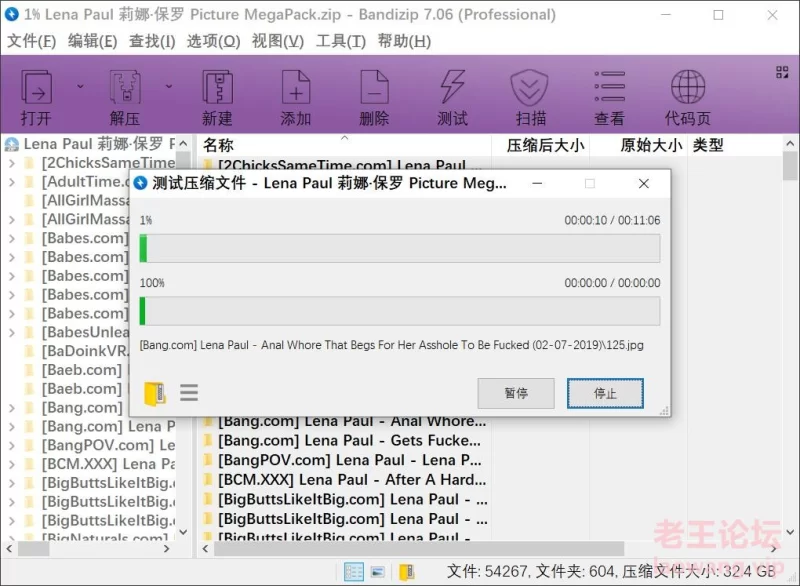
Task: Select the [BaDoinkVR tree item
Action: pos(86,351)
